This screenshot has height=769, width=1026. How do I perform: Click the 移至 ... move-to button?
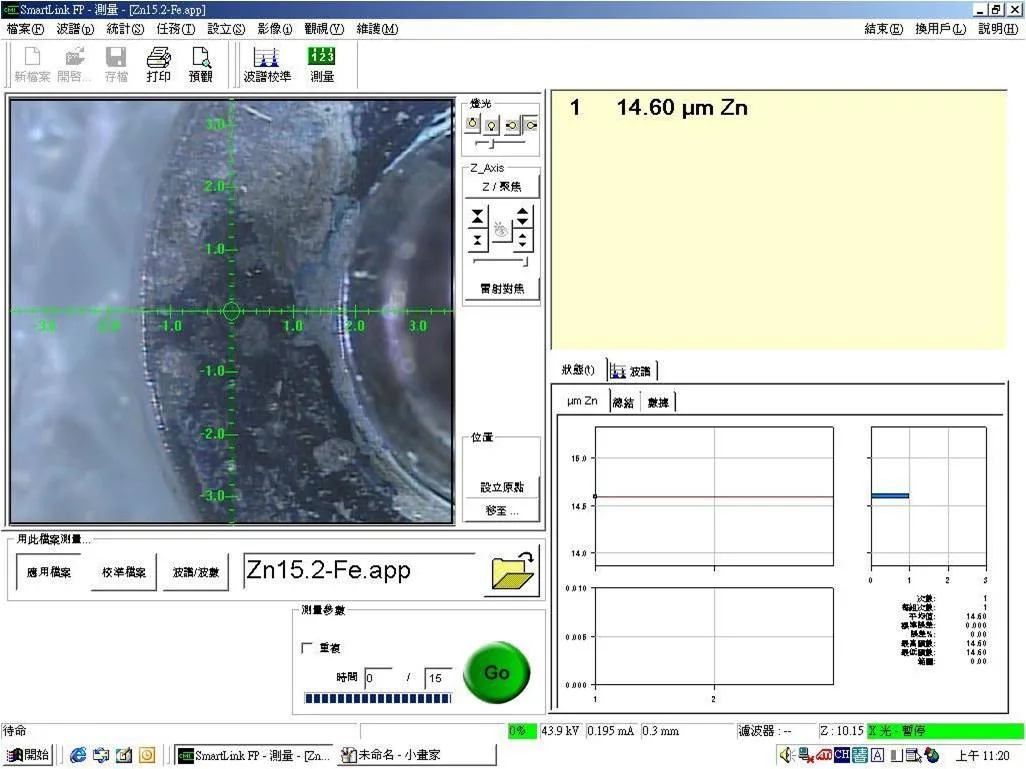click(501, 510)
